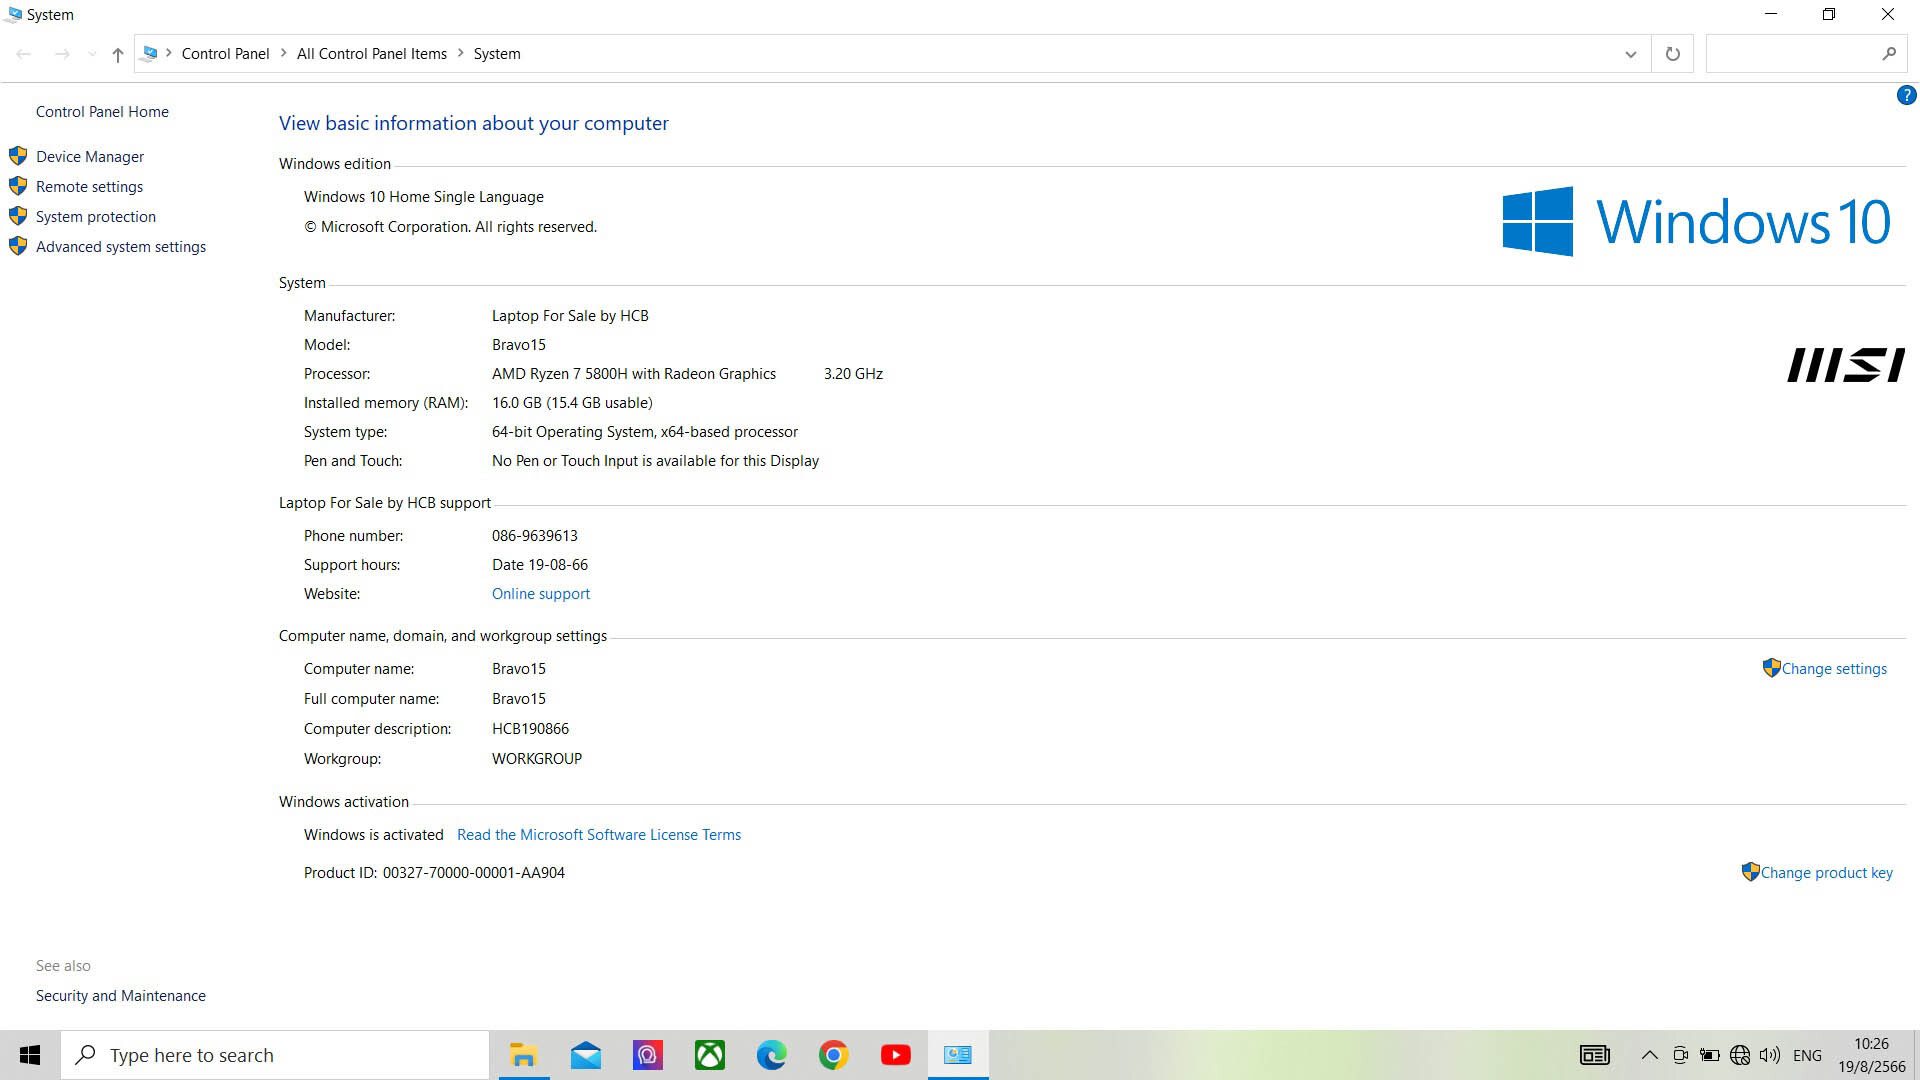The height and width of the screenshot is (1080, 1920).
Task: Click the WORKGROUP value text
Action: [537, 759]
